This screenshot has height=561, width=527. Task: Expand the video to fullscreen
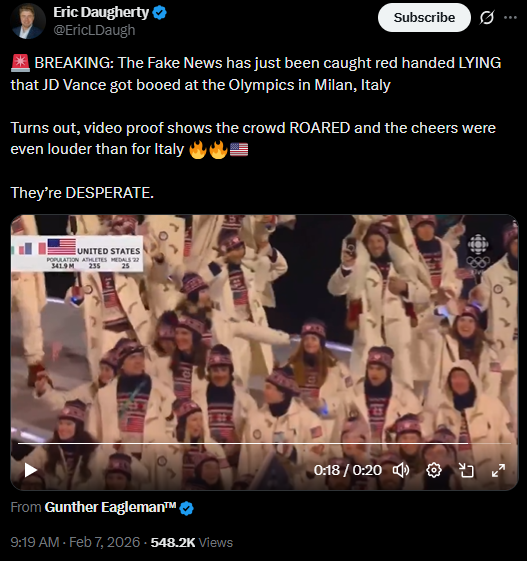(498, 470)
